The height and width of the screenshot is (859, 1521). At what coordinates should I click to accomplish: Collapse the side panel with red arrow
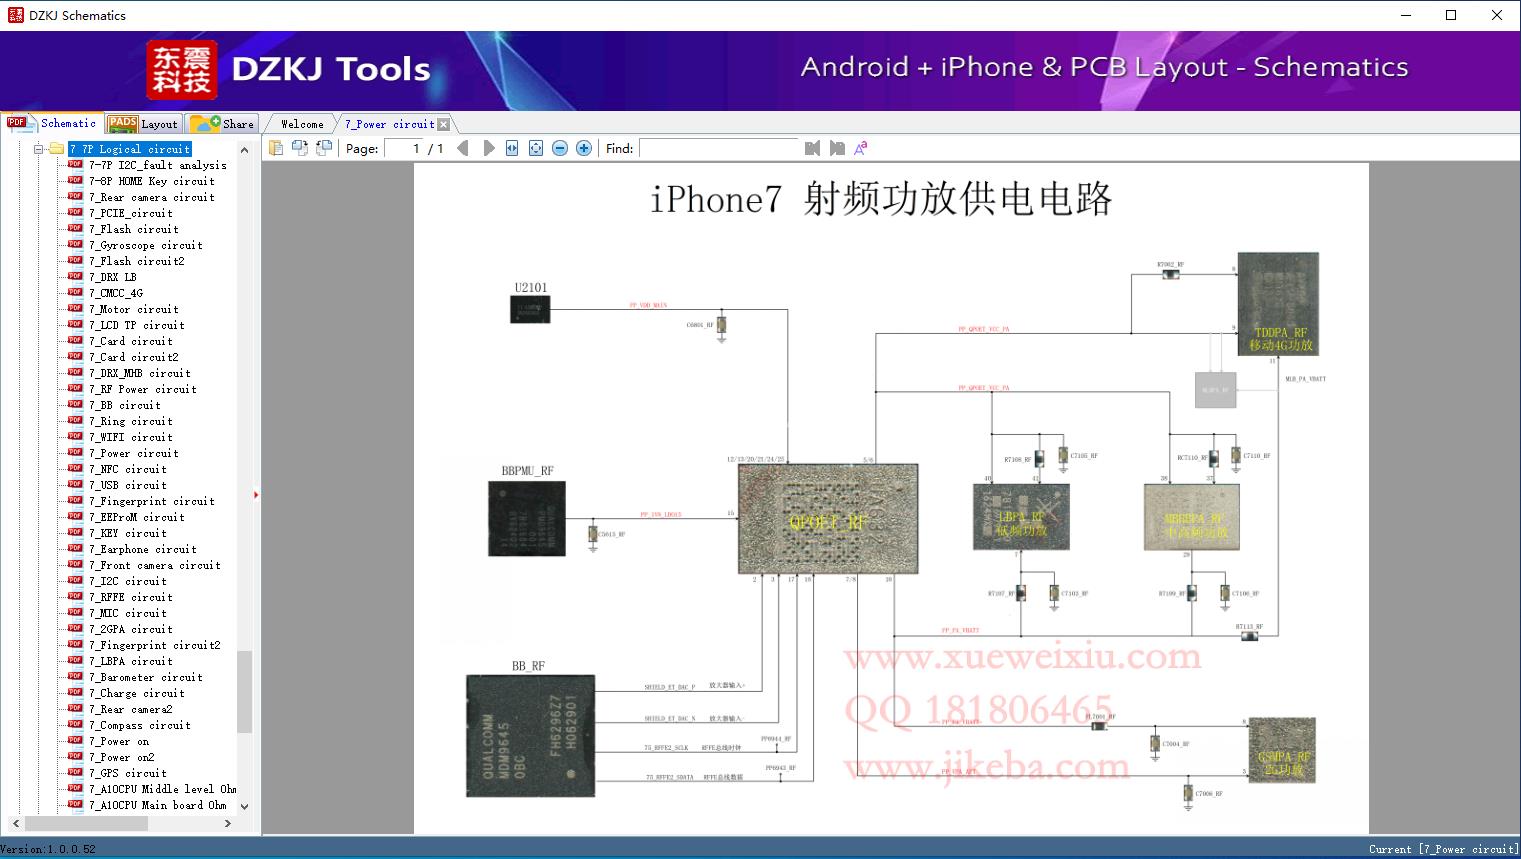256,494
